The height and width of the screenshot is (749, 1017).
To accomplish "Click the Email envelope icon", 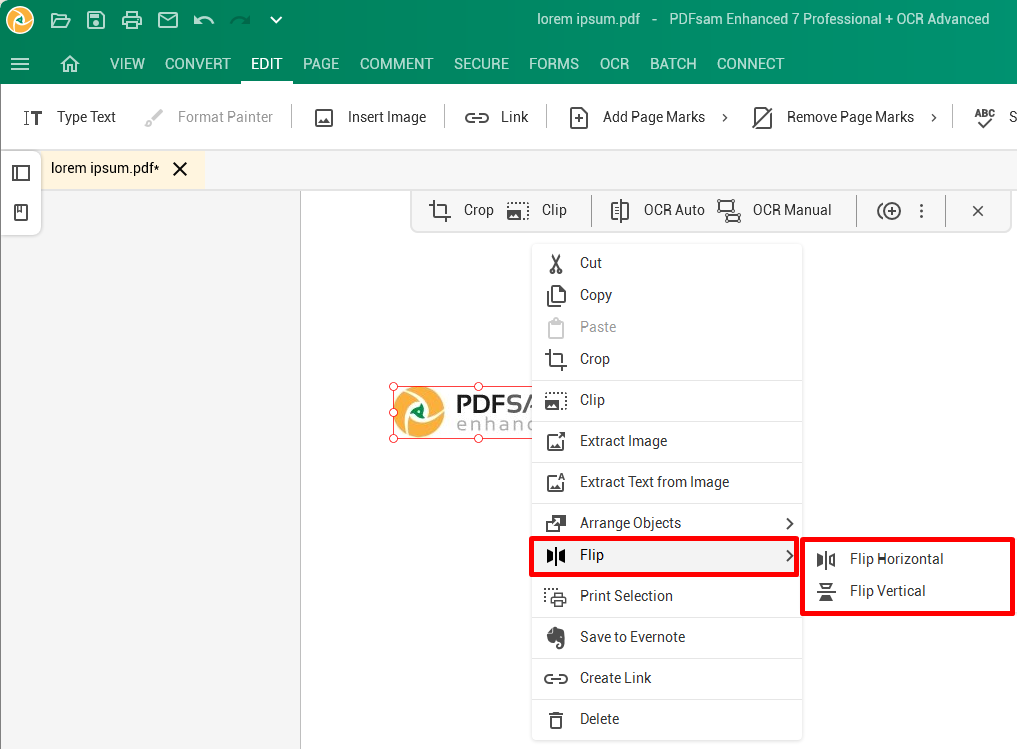I will click(x=167, y=20).
